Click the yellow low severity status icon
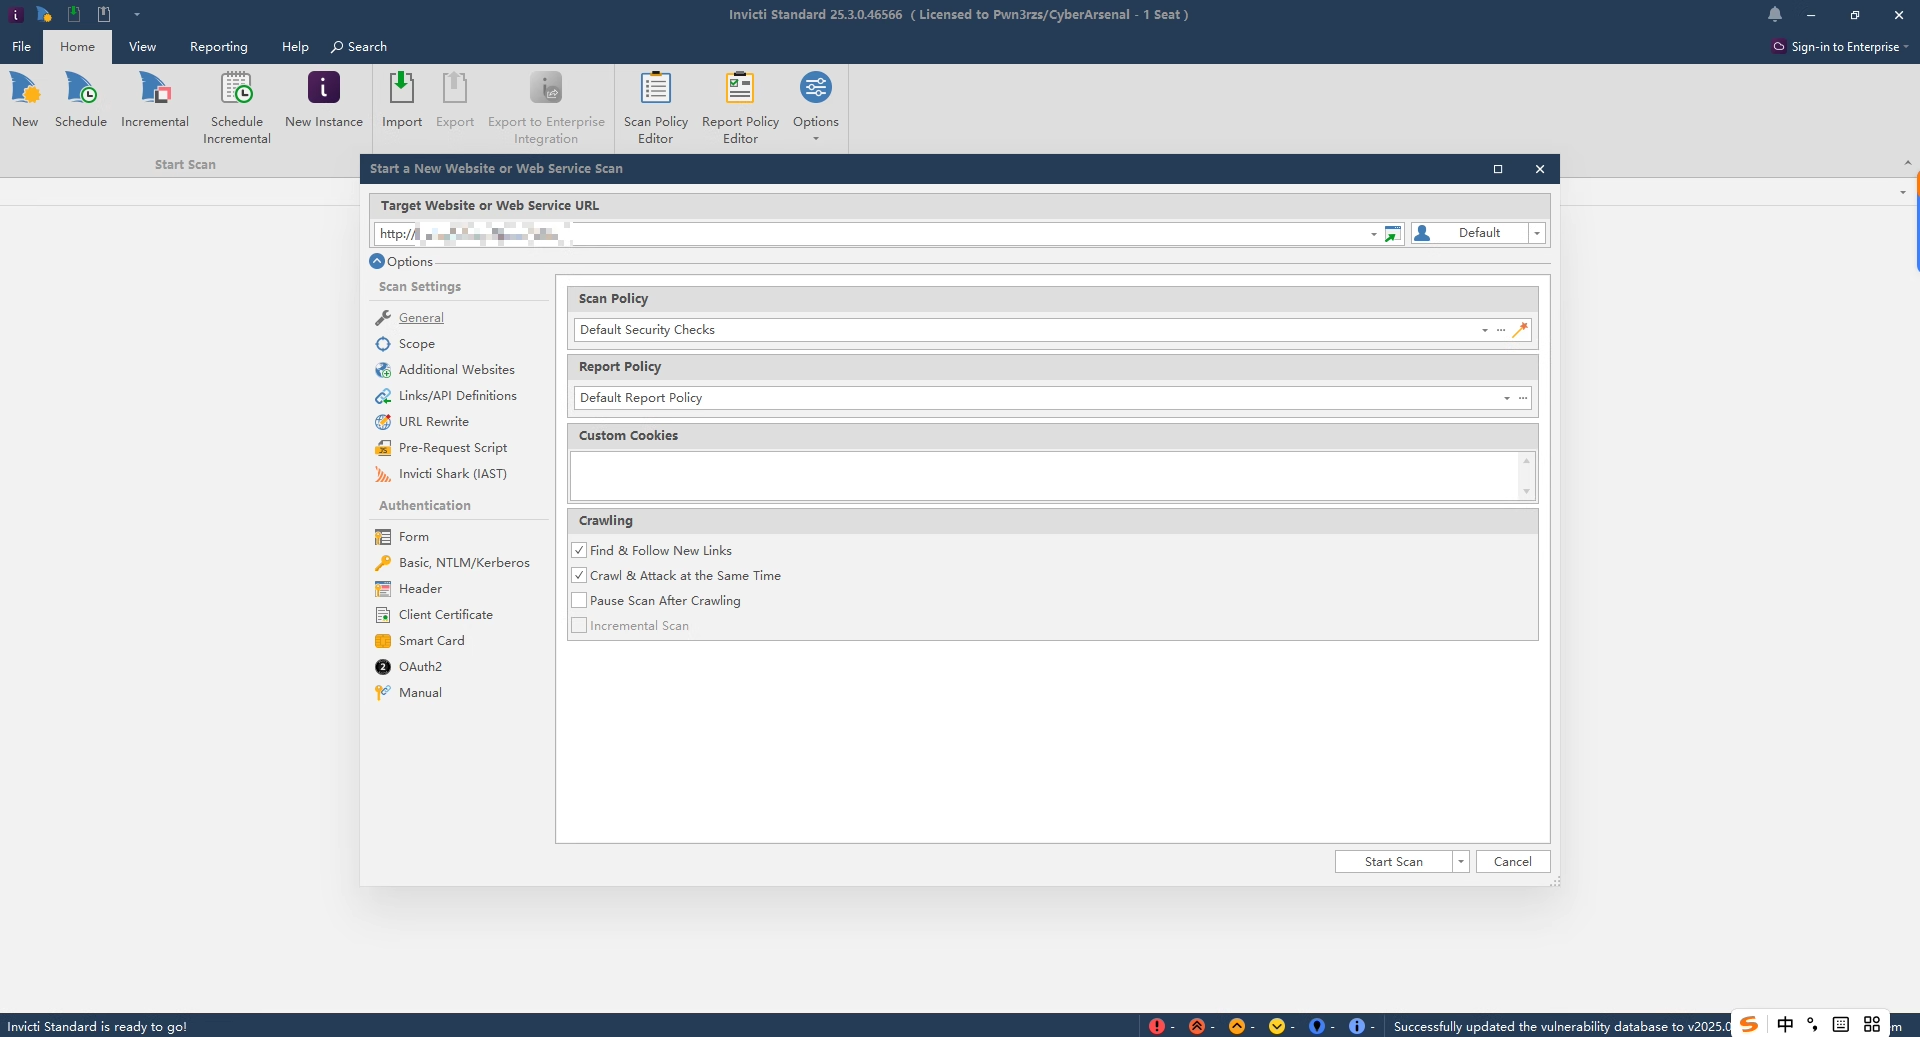The width and height of the screenshot is (1920, 1037). pos(1277,1026)
